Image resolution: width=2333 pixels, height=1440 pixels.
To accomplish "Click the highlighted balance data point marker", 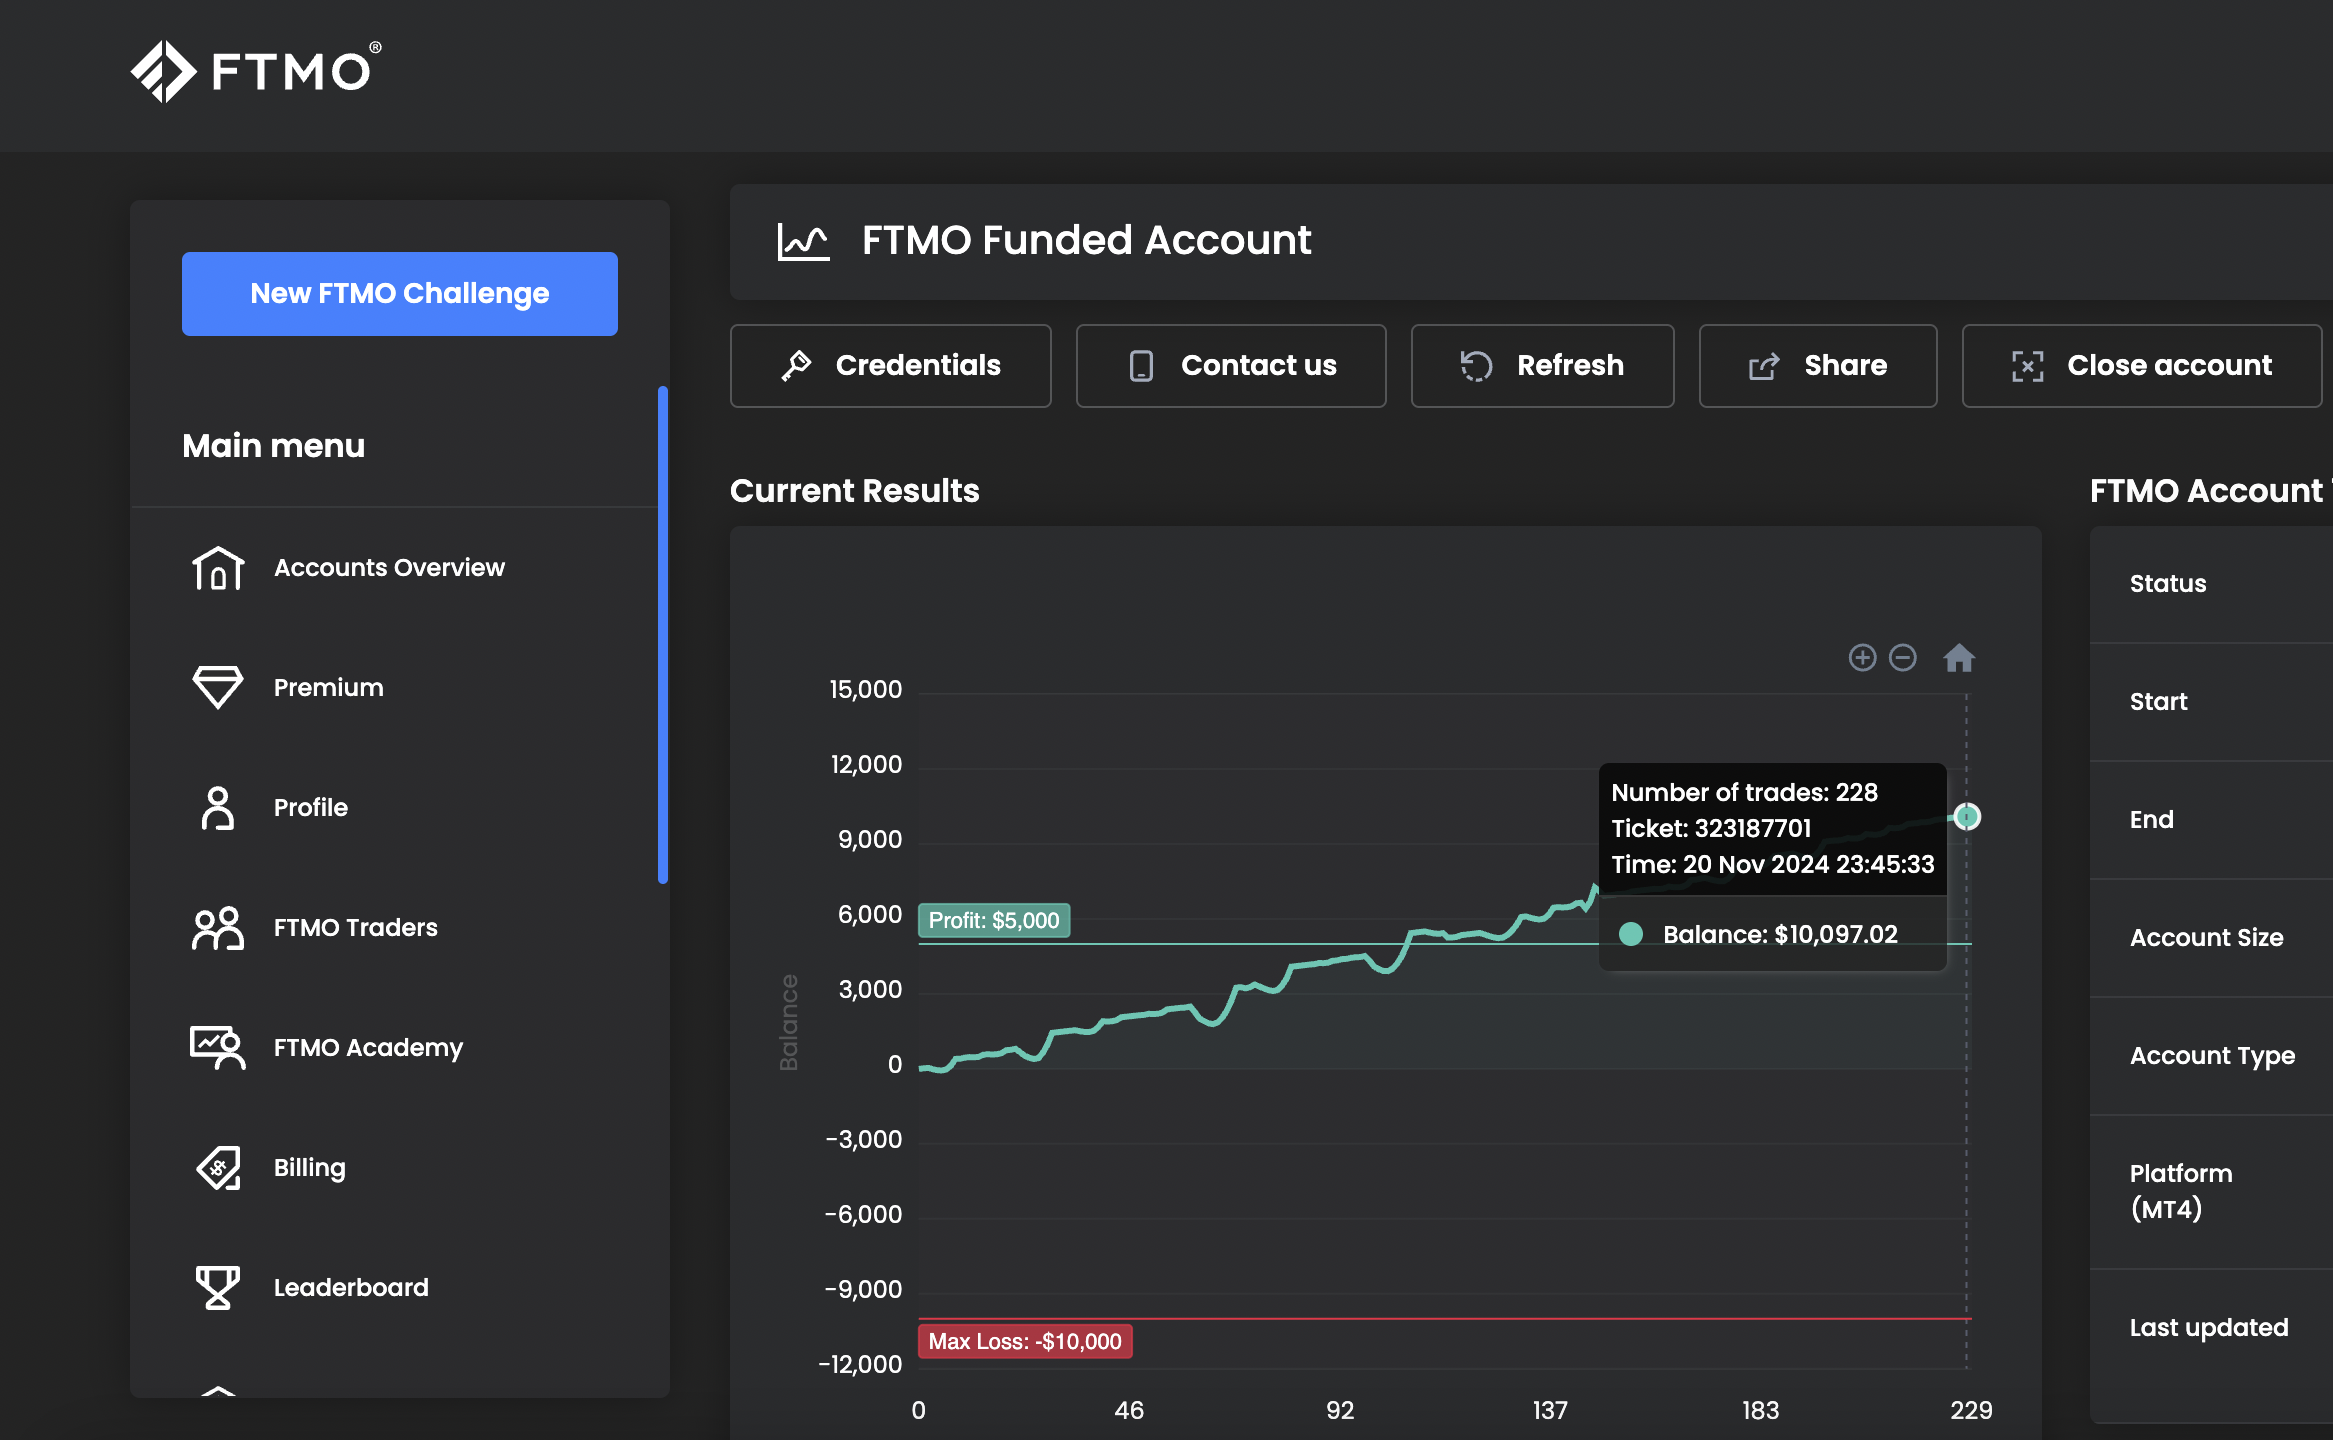I will tap(1967, 817).
